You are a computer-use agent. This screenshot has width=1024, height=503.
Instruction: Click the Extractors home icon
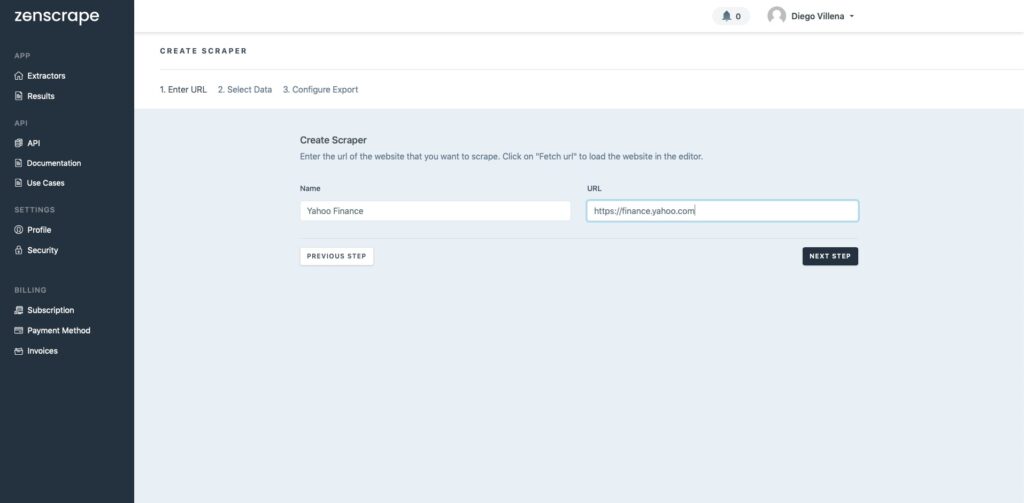19,76
